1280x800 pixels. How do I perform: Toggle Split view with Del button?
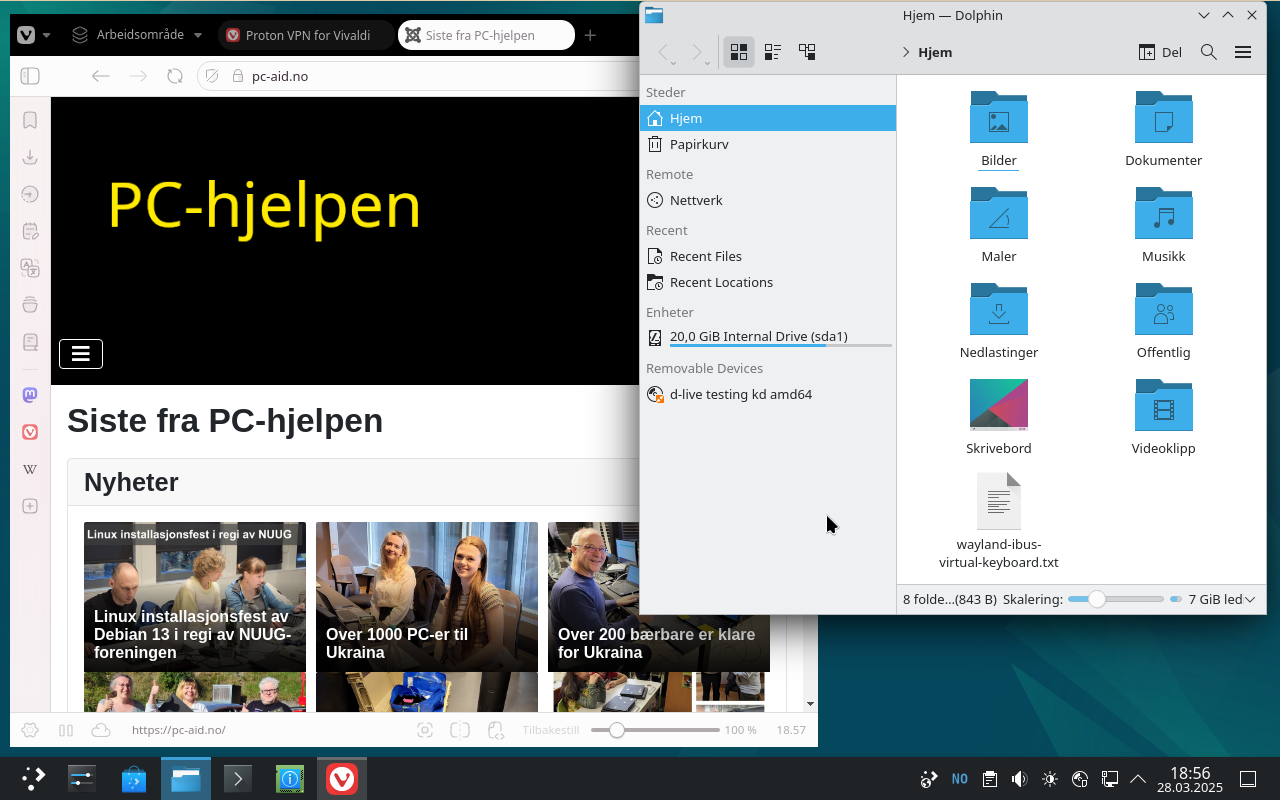[x=1160, y=52]
